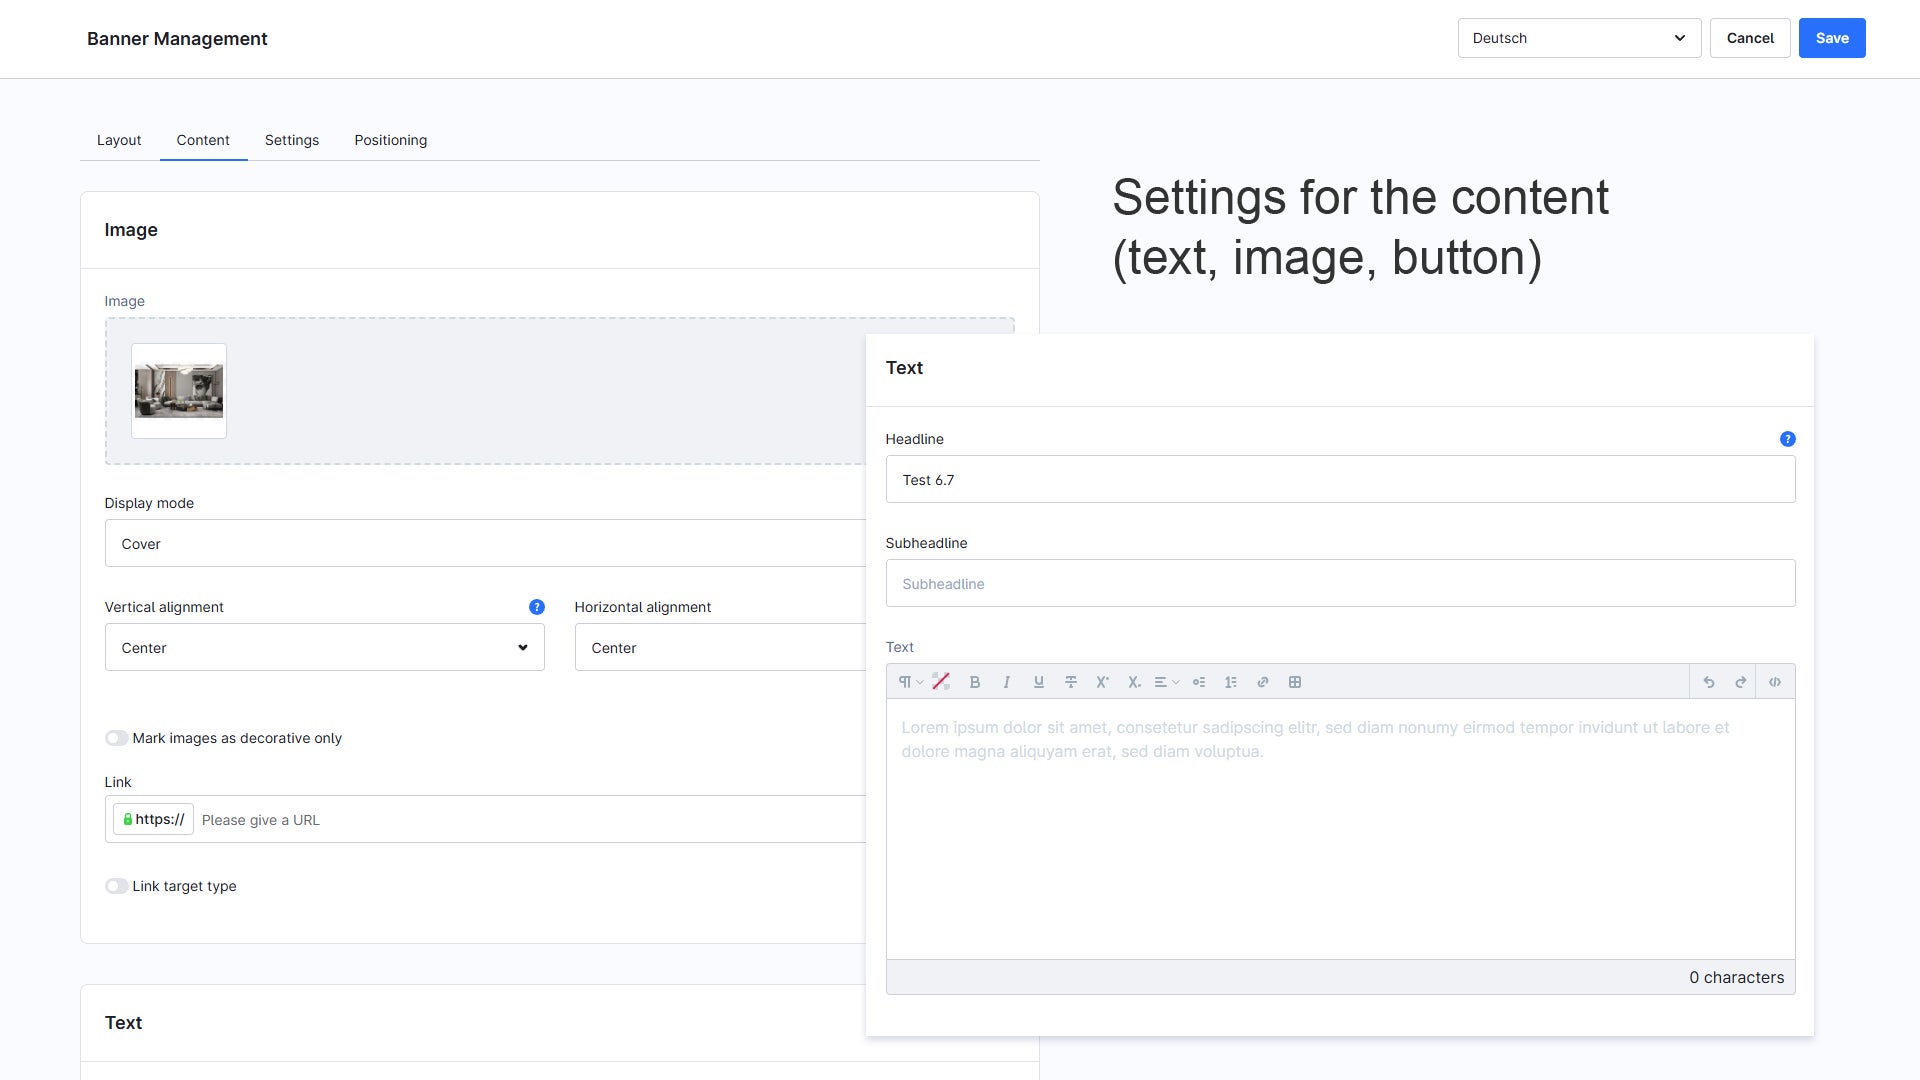Focus the Subheadline input field

coord(1340,583)
